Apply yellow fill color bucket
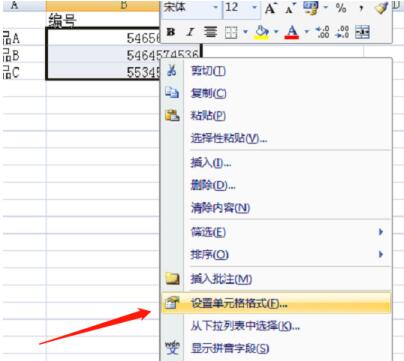Viewport: 404px width, 361px height. (x=262, y=33)
